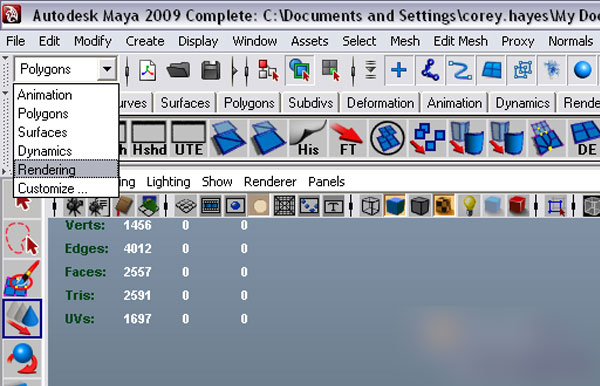The image size is (600, 386).
Task: Select the Rotate tool sphere icon
Action: (22, 359)
